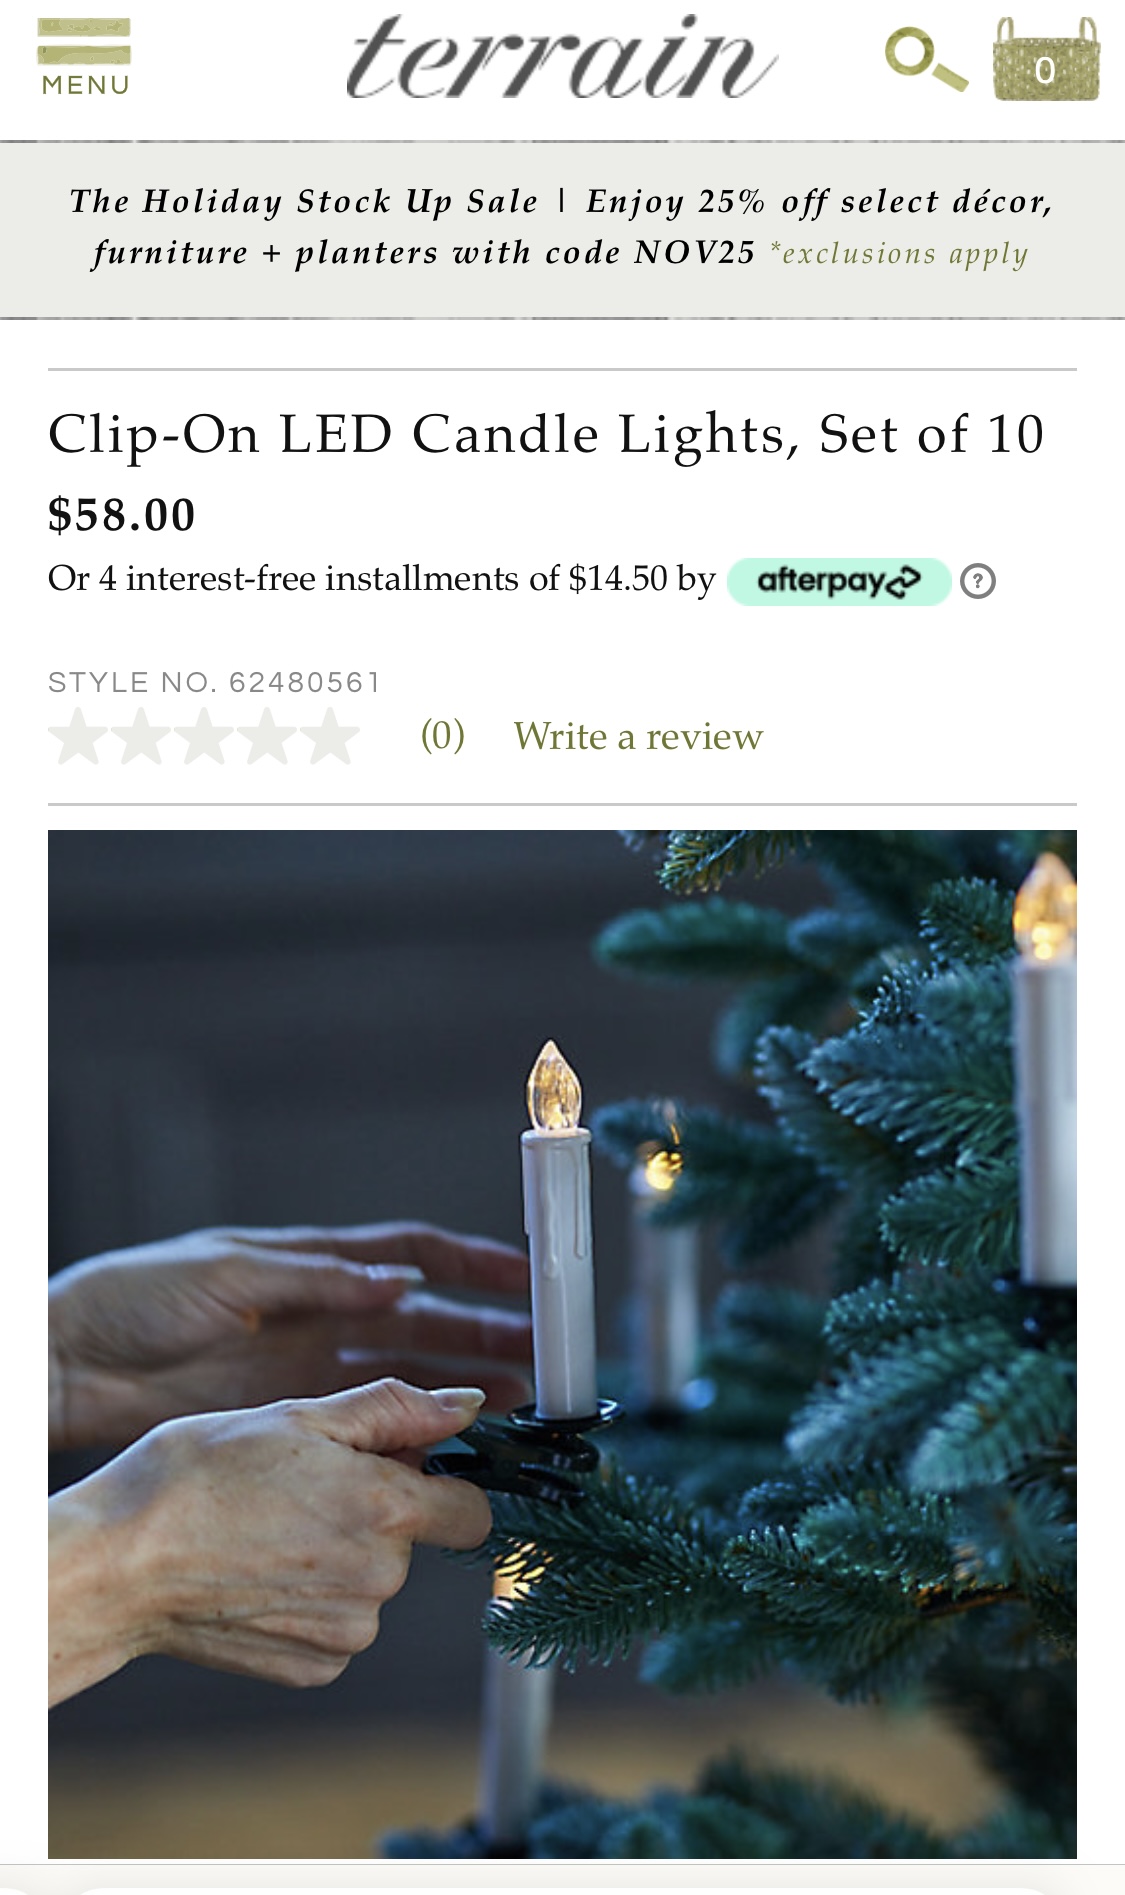Select the fifth rating star

329,737
